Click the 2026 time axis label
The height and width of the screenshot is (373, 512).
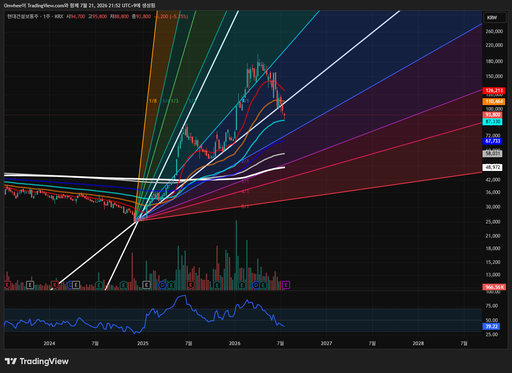(x=234, y=343)
